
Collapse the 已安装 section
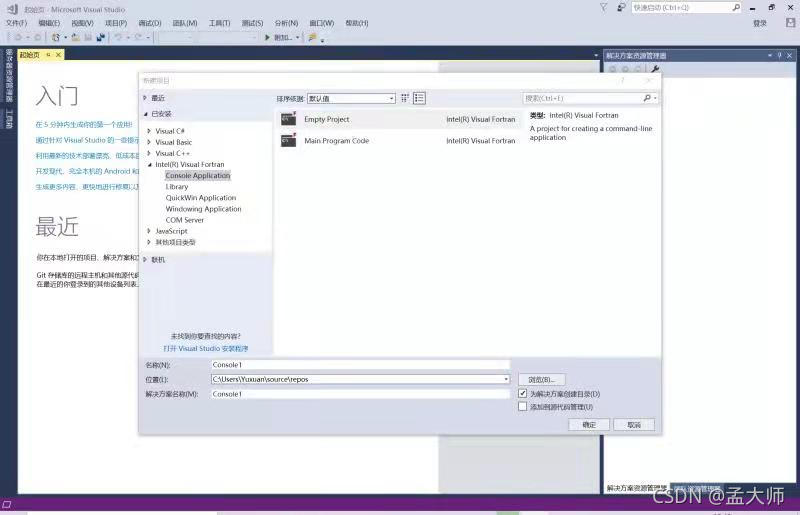pyautogui.click(x=145, y=114)
